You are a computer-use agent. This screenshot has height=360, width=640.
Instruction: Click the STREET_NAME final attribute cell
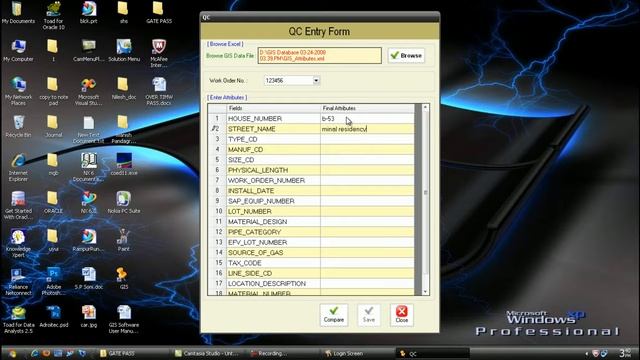(367, 129)
